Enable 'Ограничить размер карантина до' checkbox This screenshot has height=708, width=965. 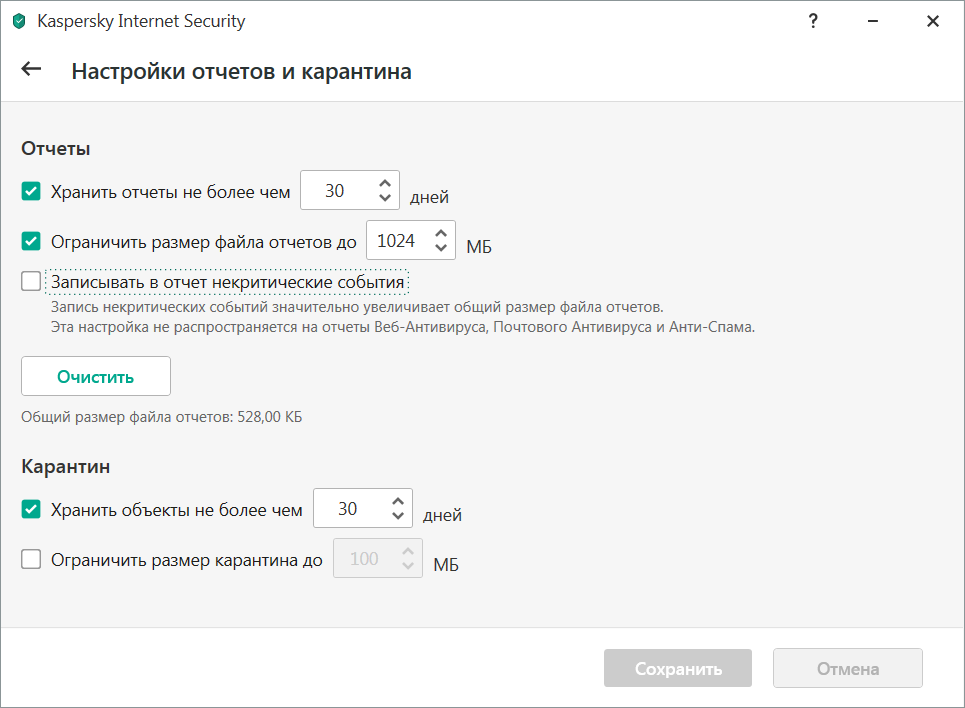31,560
